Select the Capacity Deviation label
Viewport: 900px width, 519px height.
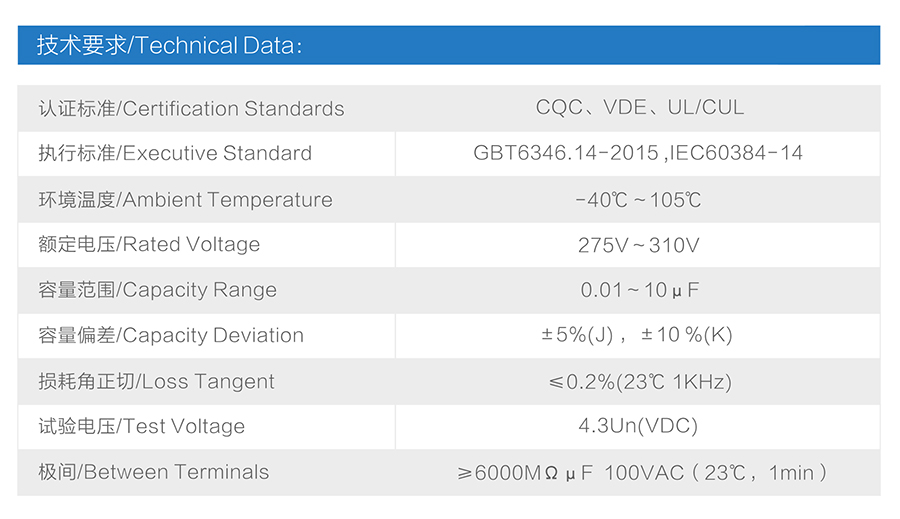click(171, 335)
